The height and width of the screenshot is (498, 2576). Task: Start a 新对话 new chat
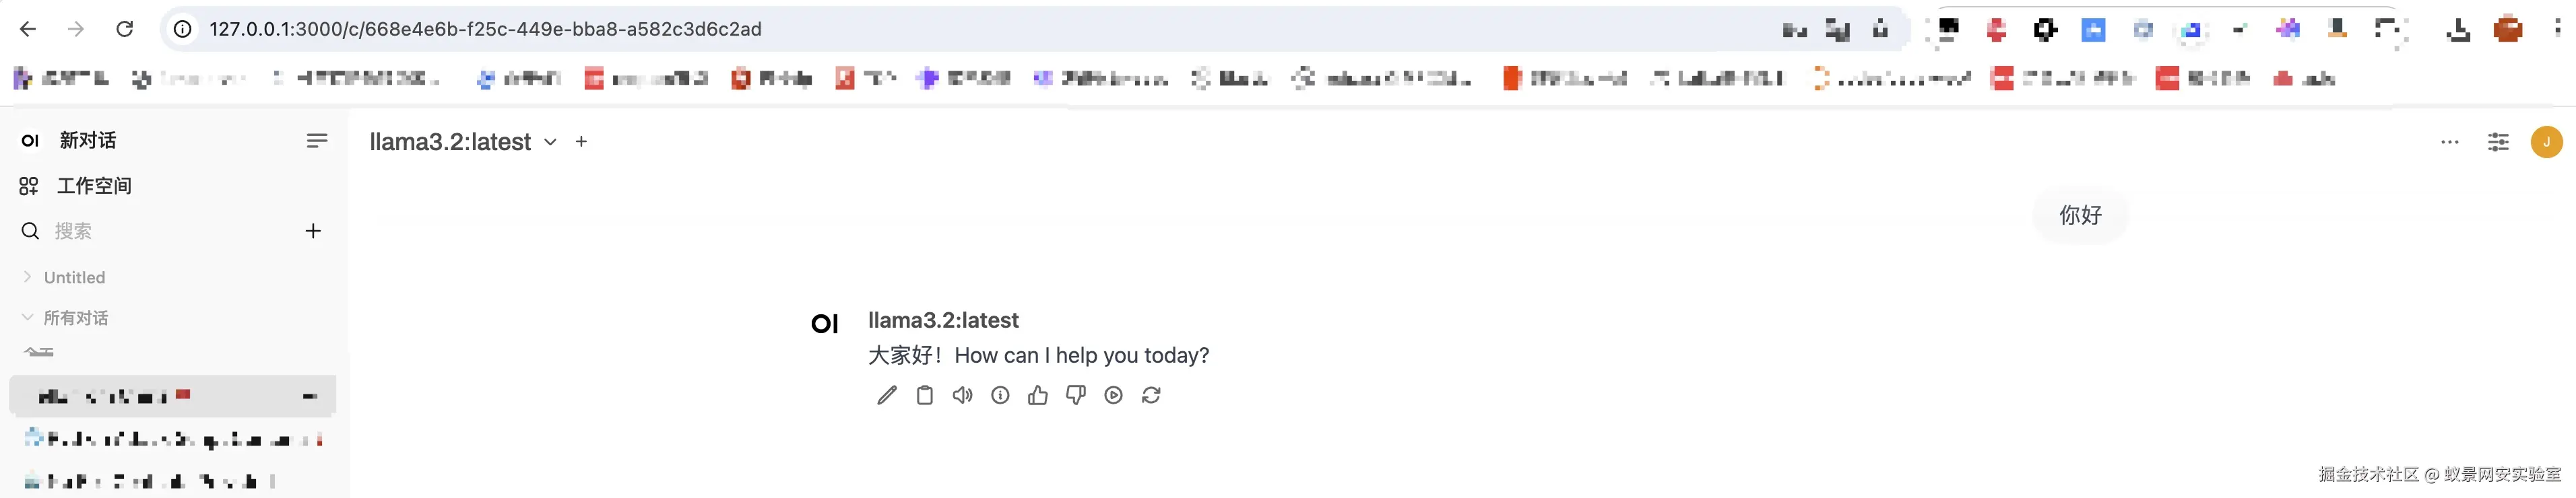click(87, 141)
